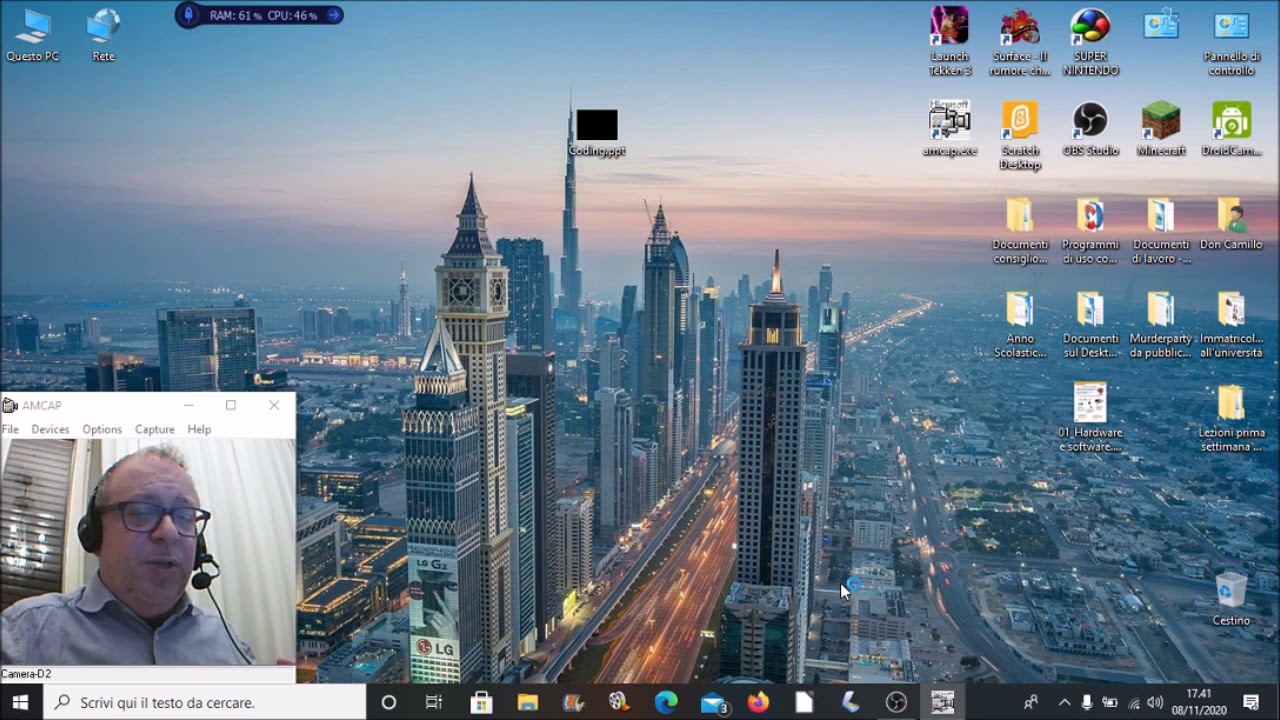Open the File menu in AMCAP

[10, 429]
